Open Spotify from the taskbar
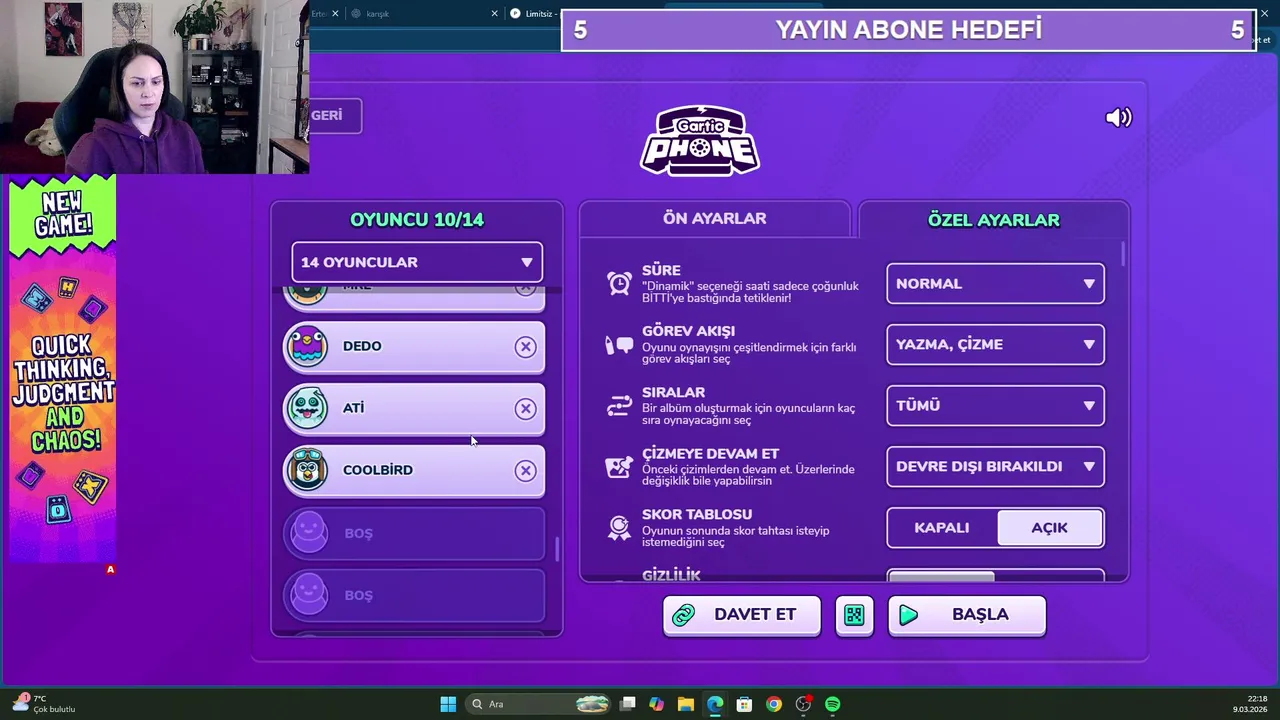The width and height of the screenshot is (1280, 720). pyautogui.click(x=832, y=704)
